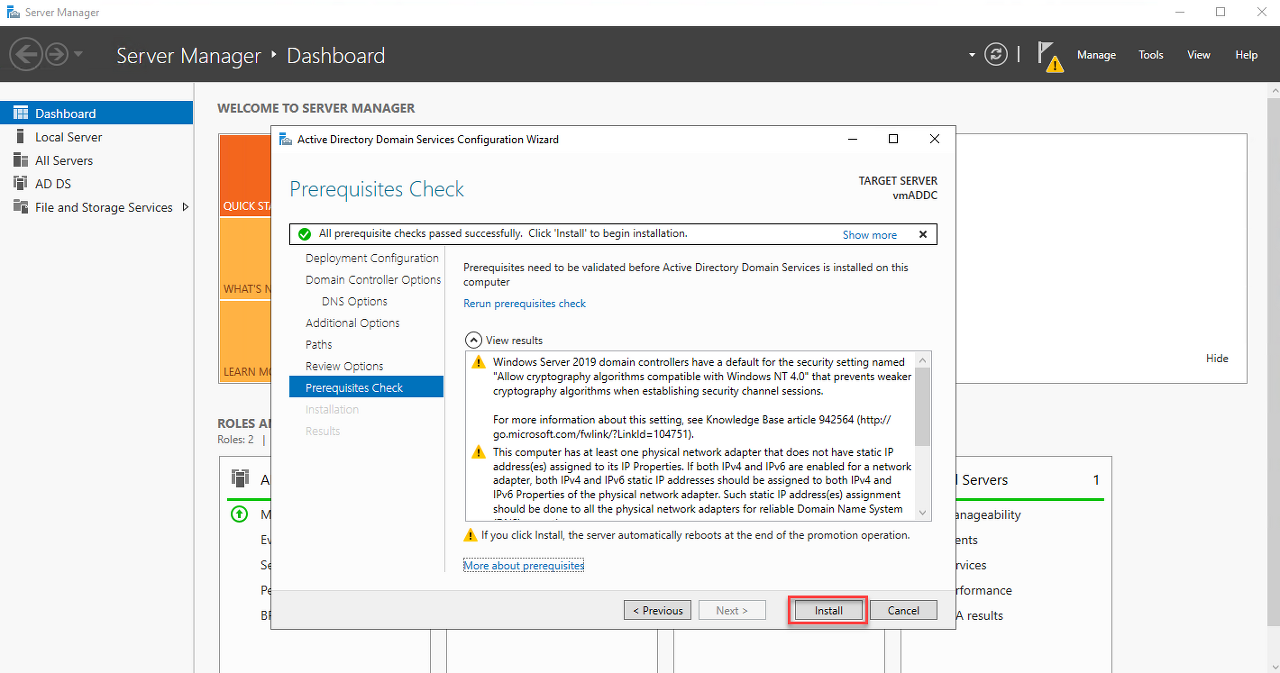Minimize the AD DS Configuration Wizard window
The image size is (1280, 673).
coord(853,139)
